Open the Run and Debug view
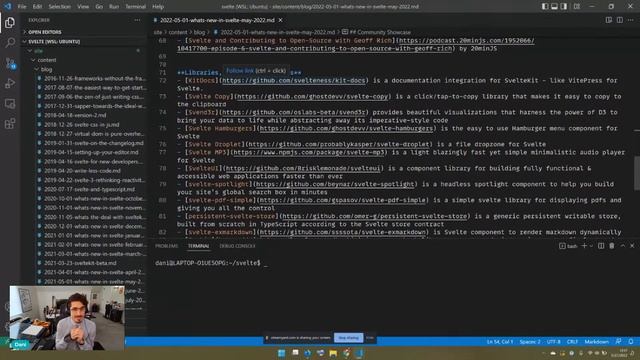640x360 pixels. click(10, 83)
